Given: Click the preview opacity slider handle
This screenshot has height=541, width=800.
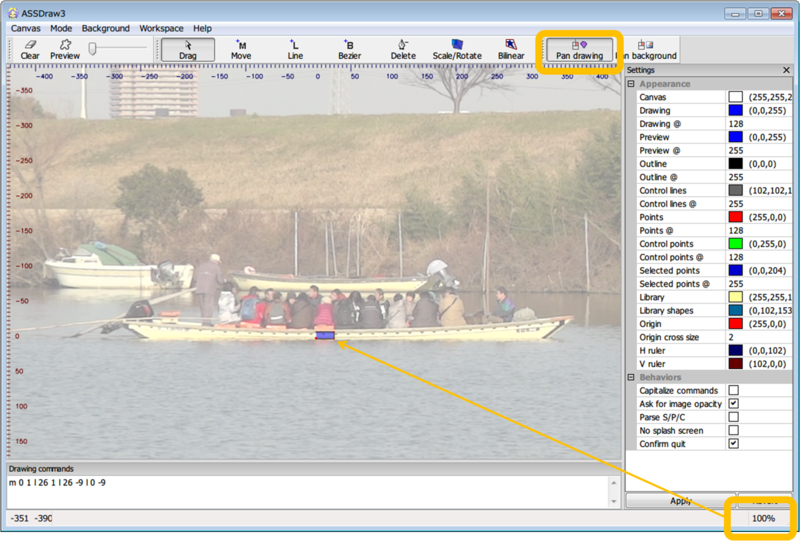Looking at the screenshot, I should [92, 48].
